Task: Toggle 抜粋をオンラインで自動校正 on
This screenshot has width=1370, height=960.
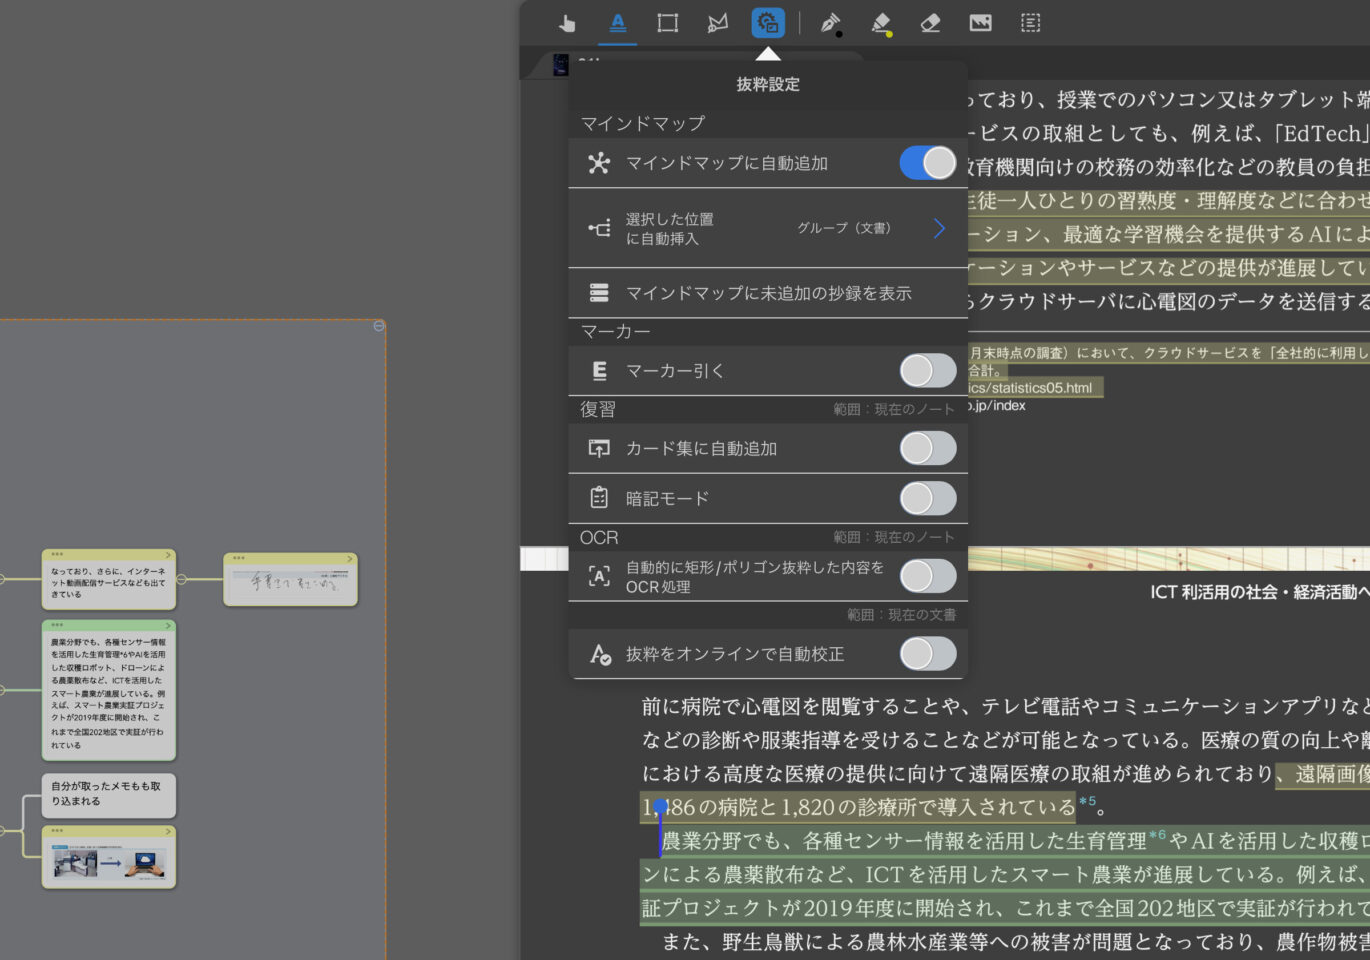Action: coord(927,654)
